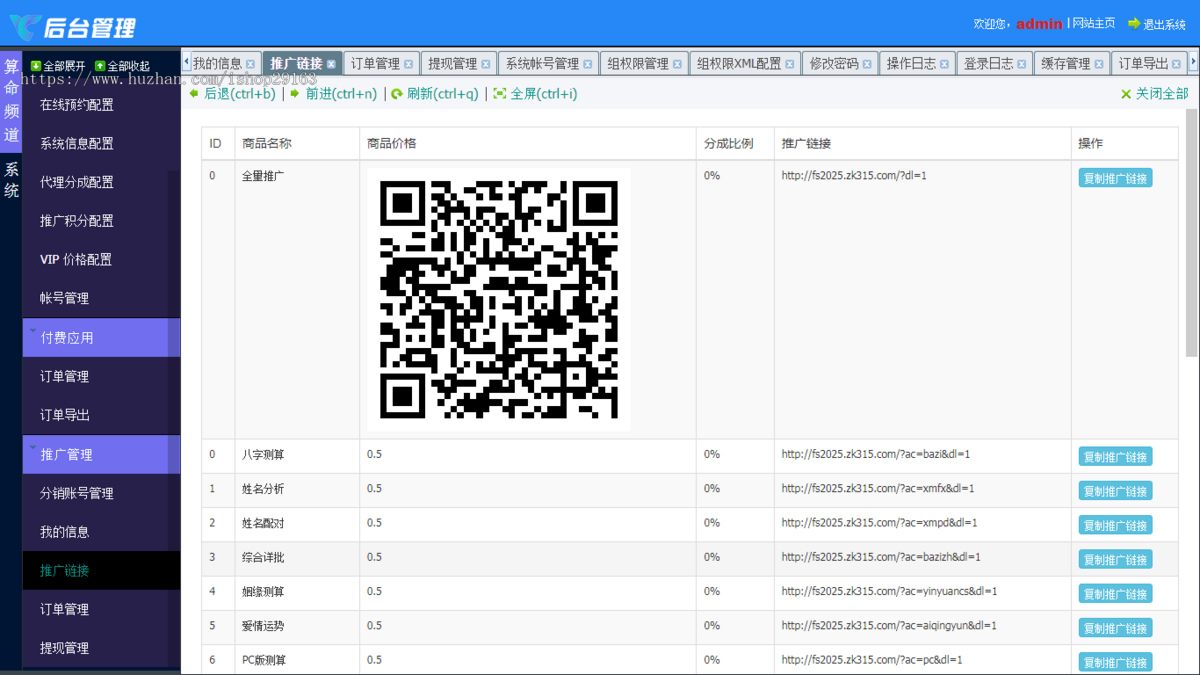The image size is (1200, 675).
Task: Click the vertical page scrollbar
Action: (x=1191, y=233)
